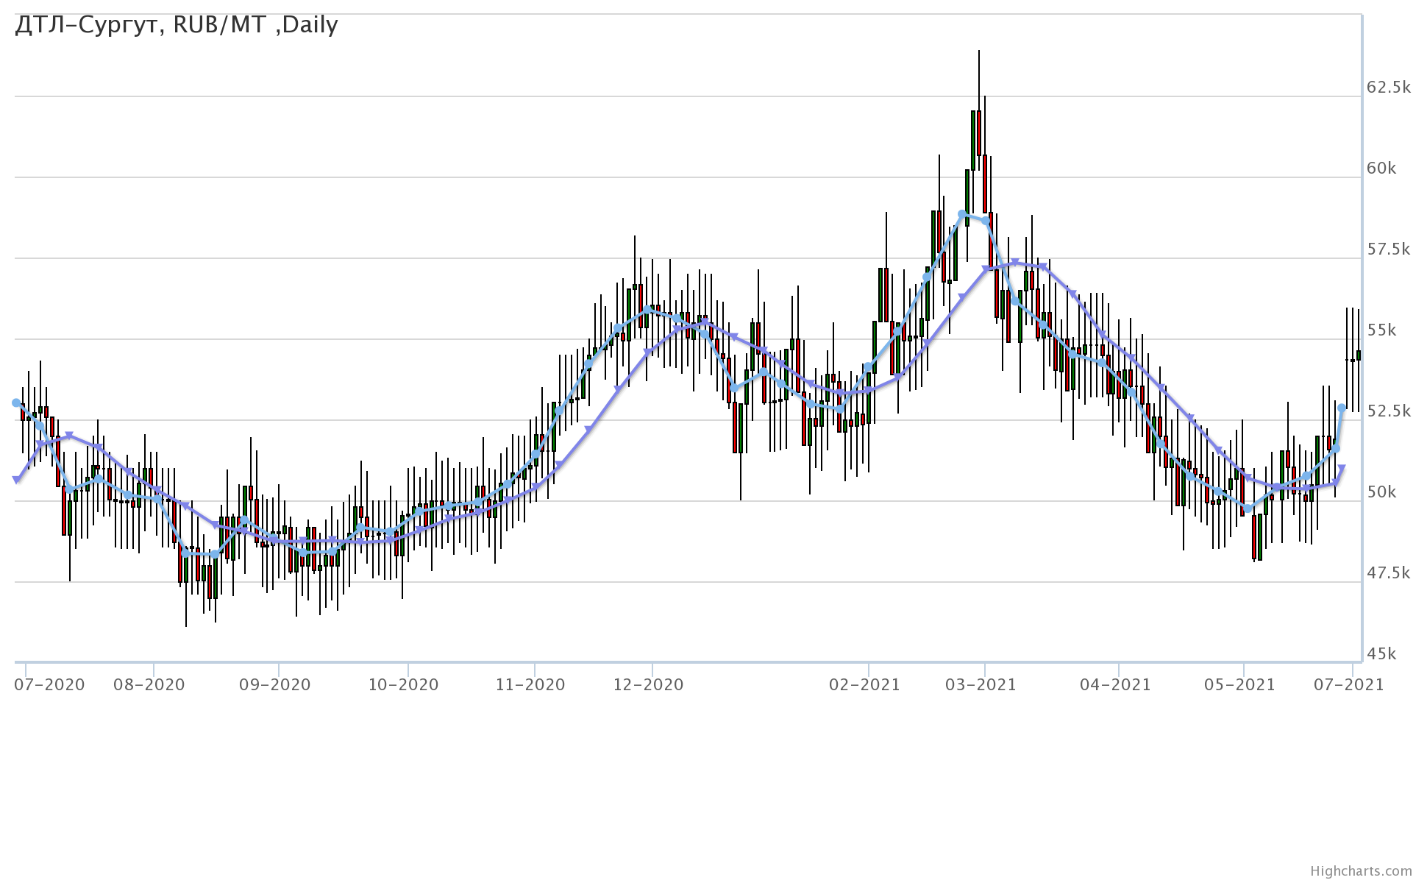Select the first light-blue circle marker at far left
The width and height of the screenshot is (1427, 883).
point(16,403)
